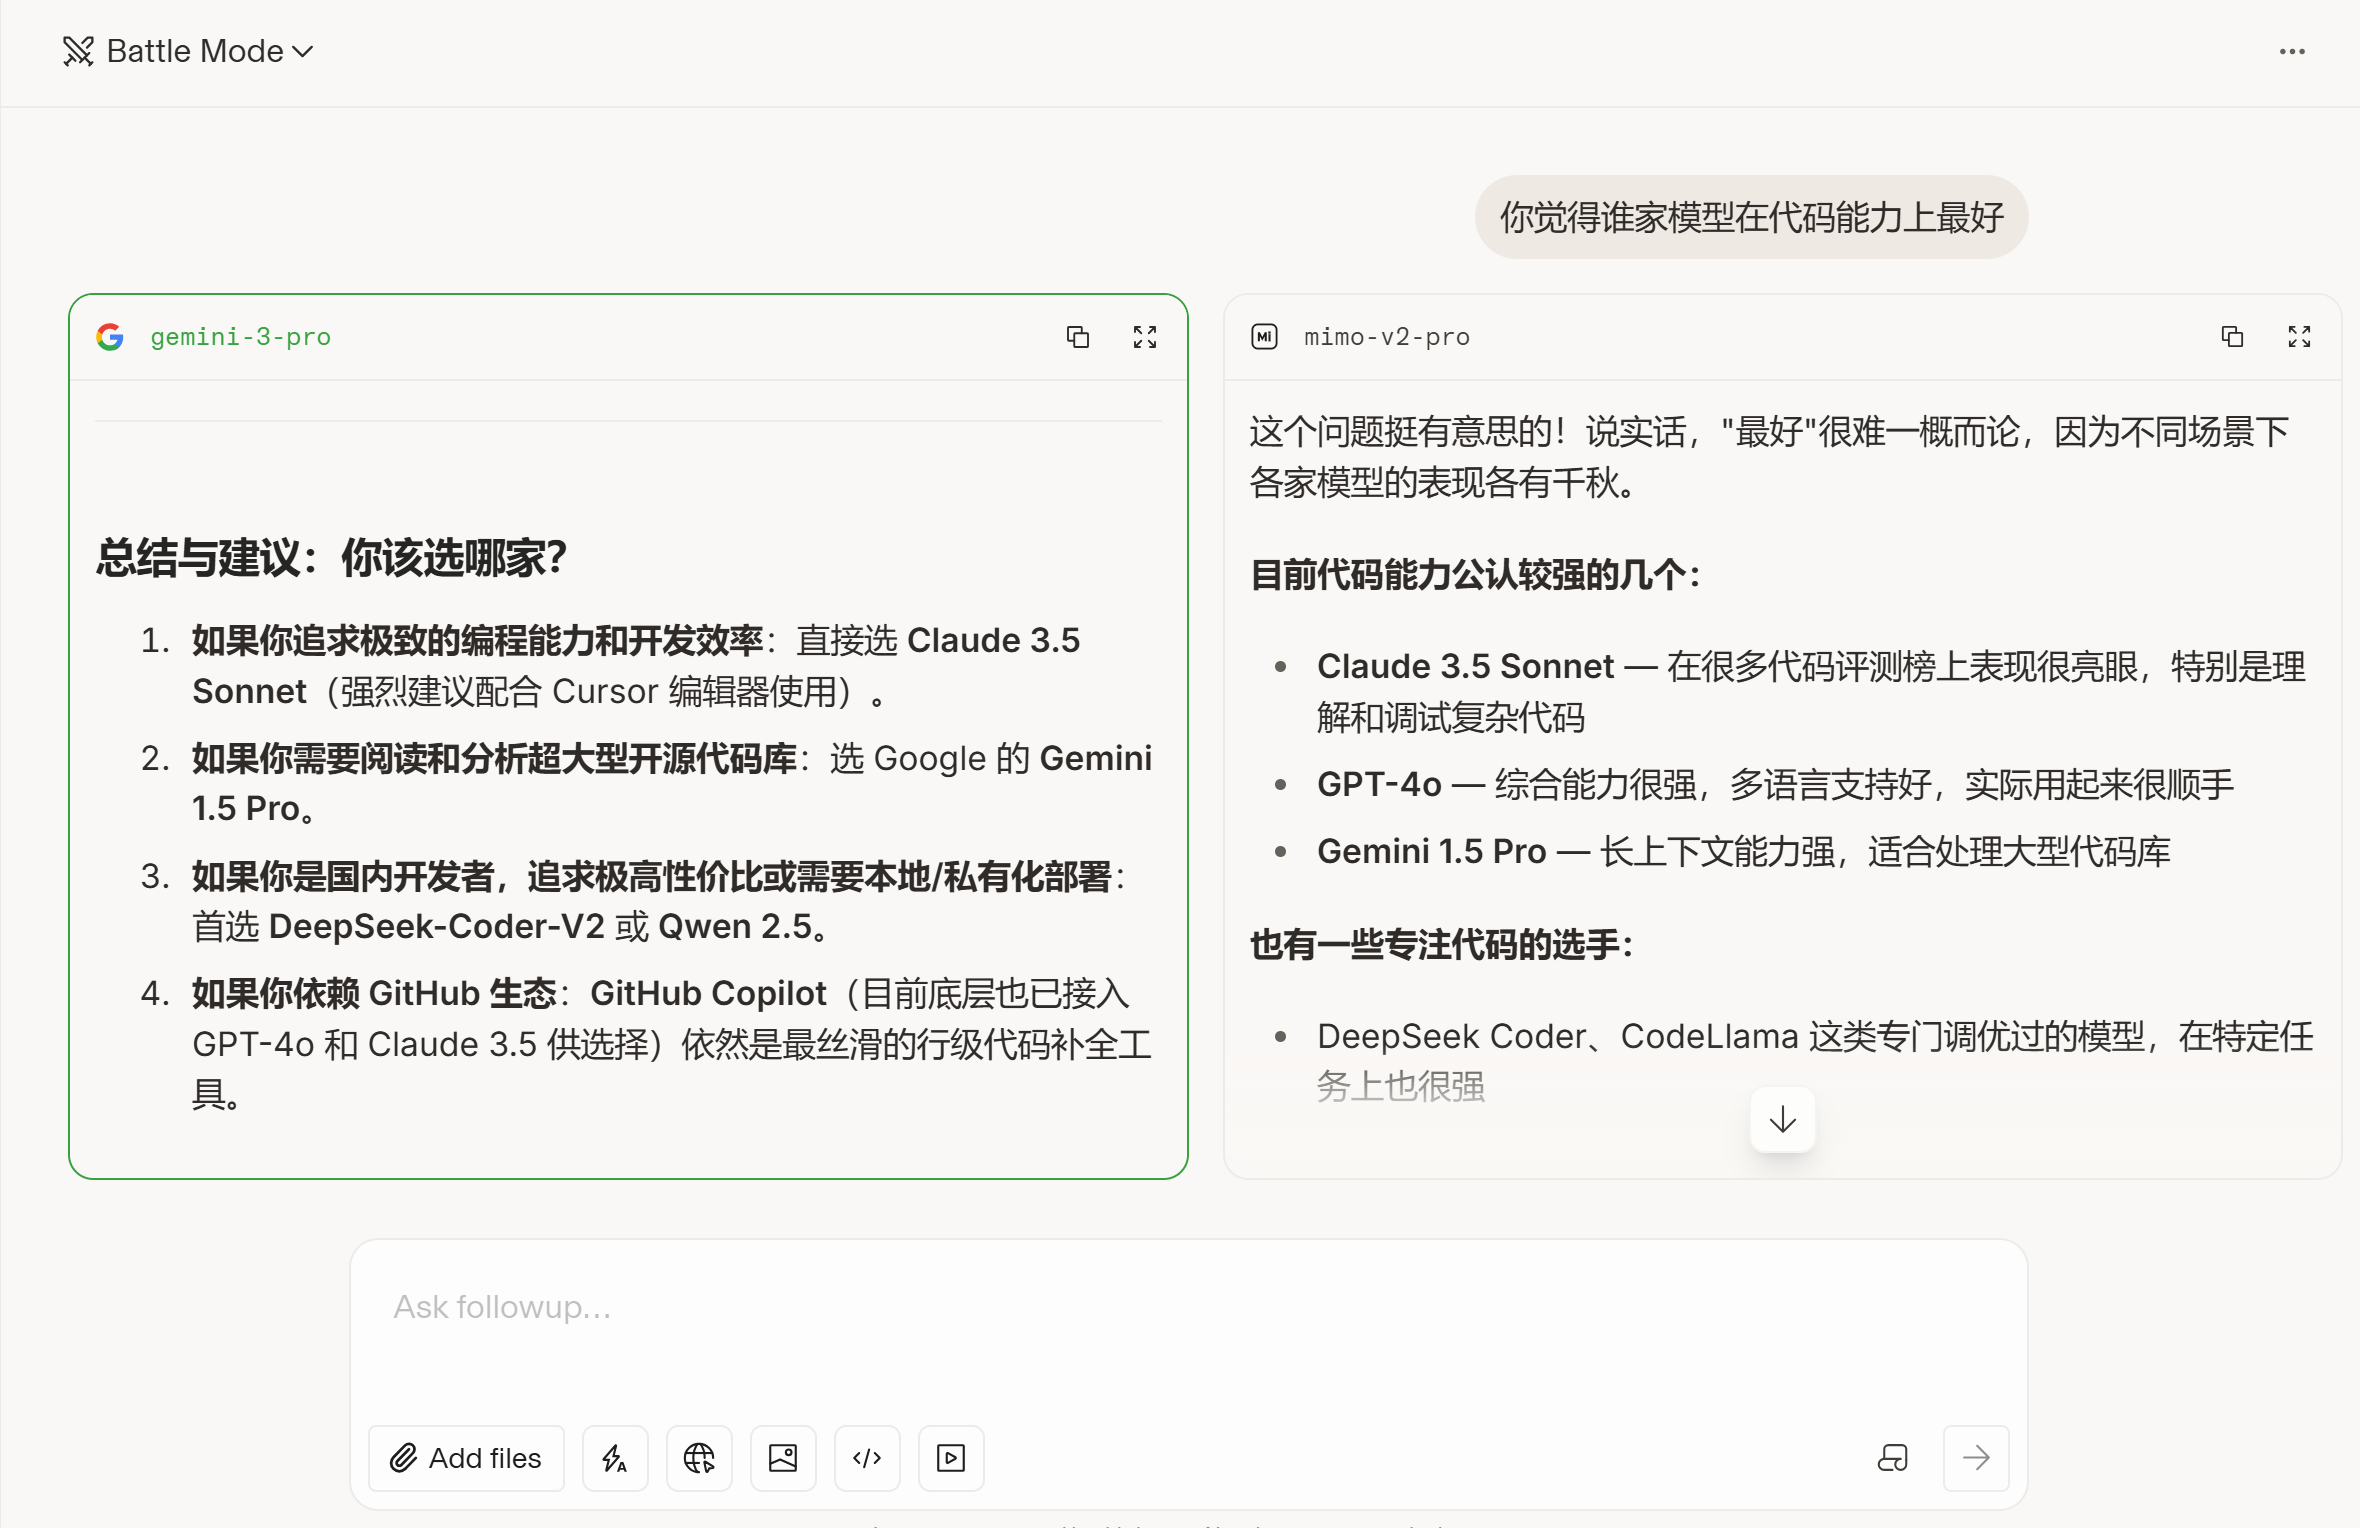Screen dimensions: 2360x1528
Task: Copy the gemini-3-pro response
Action: click(1077, 337)
